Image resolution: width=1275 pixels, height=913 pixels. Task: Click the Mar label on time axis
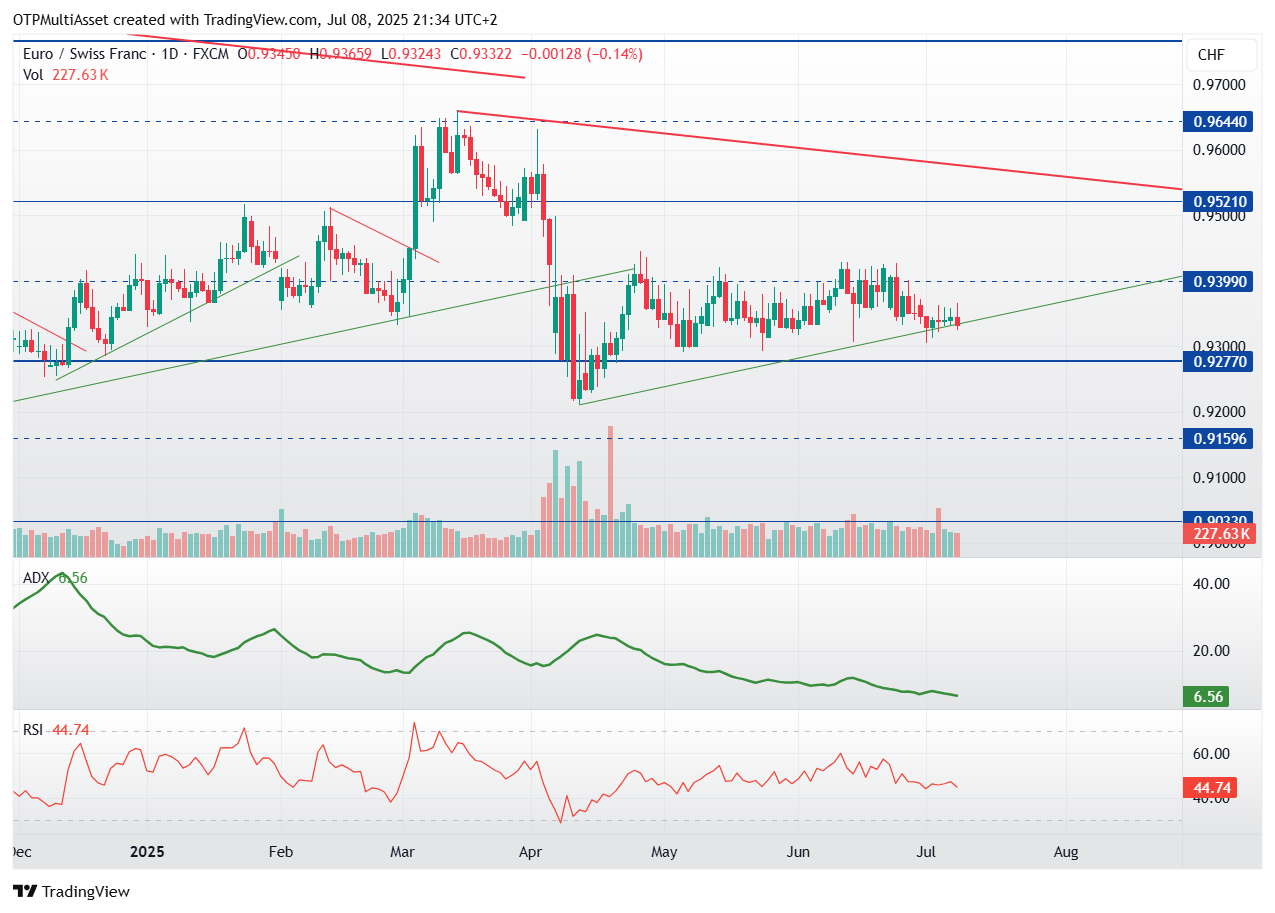pyautogui.click(x=403, y=853)
